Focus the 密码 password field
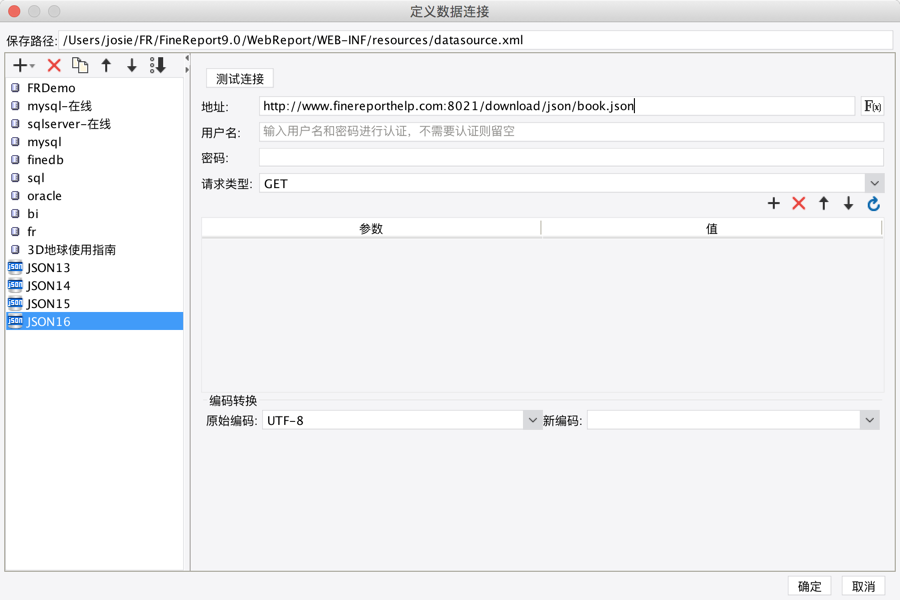 point(571,157)
